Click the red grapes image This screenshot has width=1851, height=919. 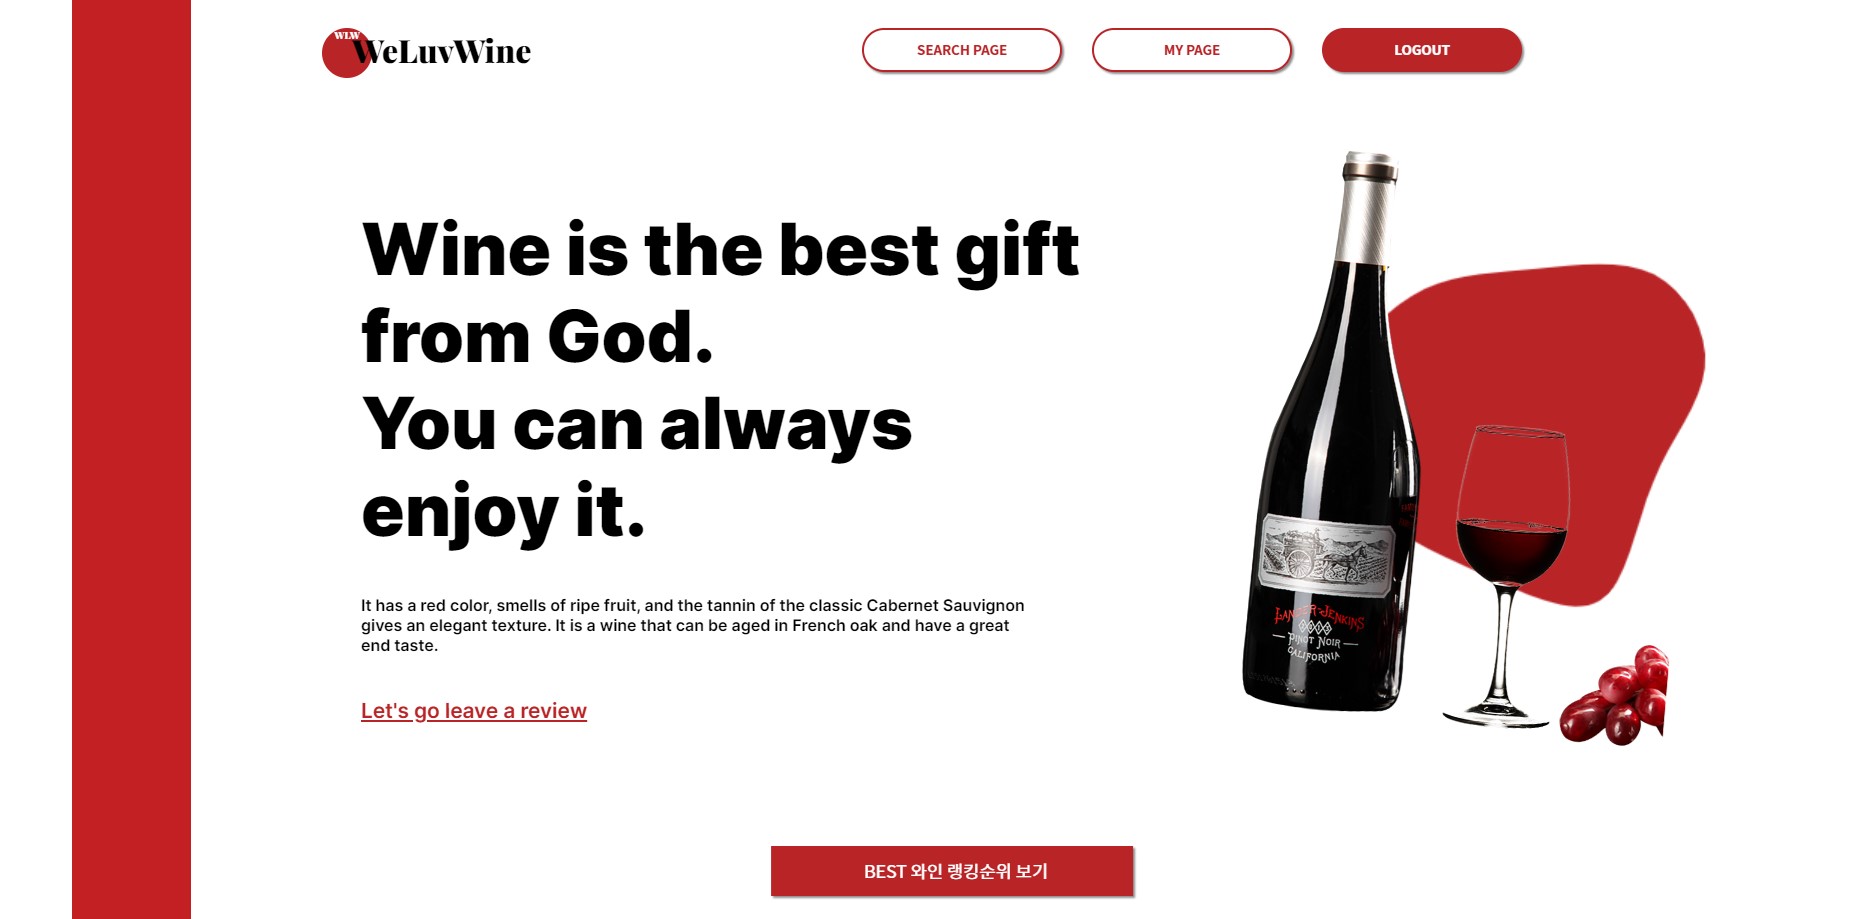click(1615, 697)
